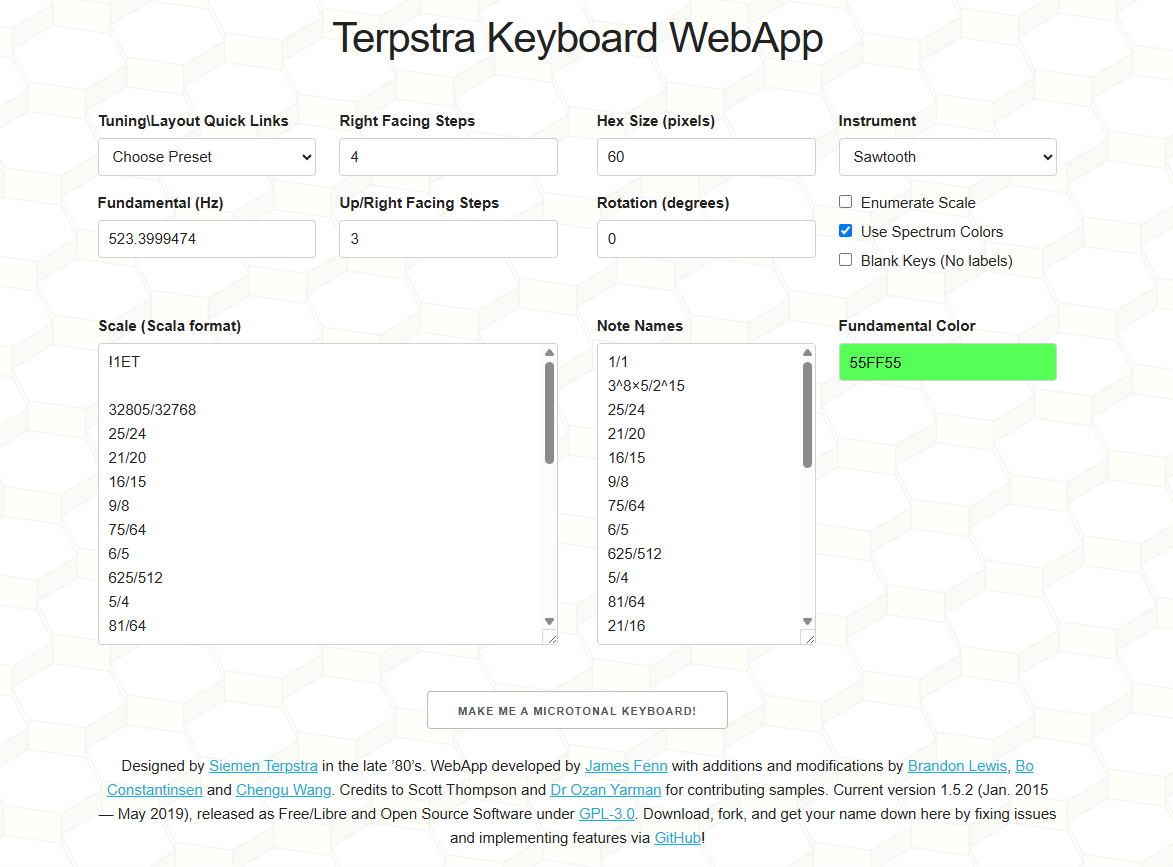
Task: Click the Scale textarea scroll-up arrow
Action: pyautogui.click(x=550, y=353)
